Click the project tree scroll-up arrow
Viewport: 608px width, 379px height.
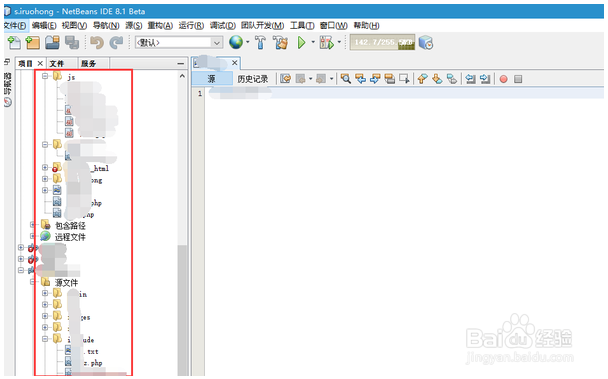[182, 76]
